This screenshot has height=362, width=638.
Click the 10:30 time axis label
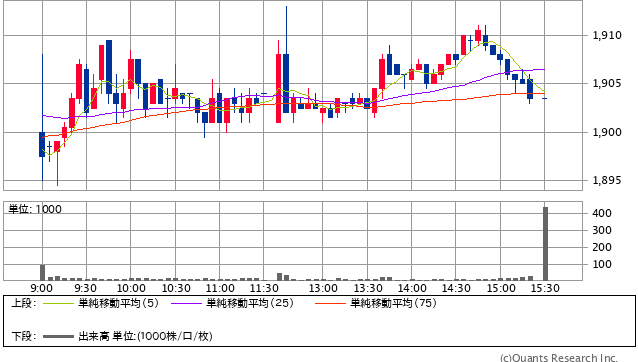(176, 288)
